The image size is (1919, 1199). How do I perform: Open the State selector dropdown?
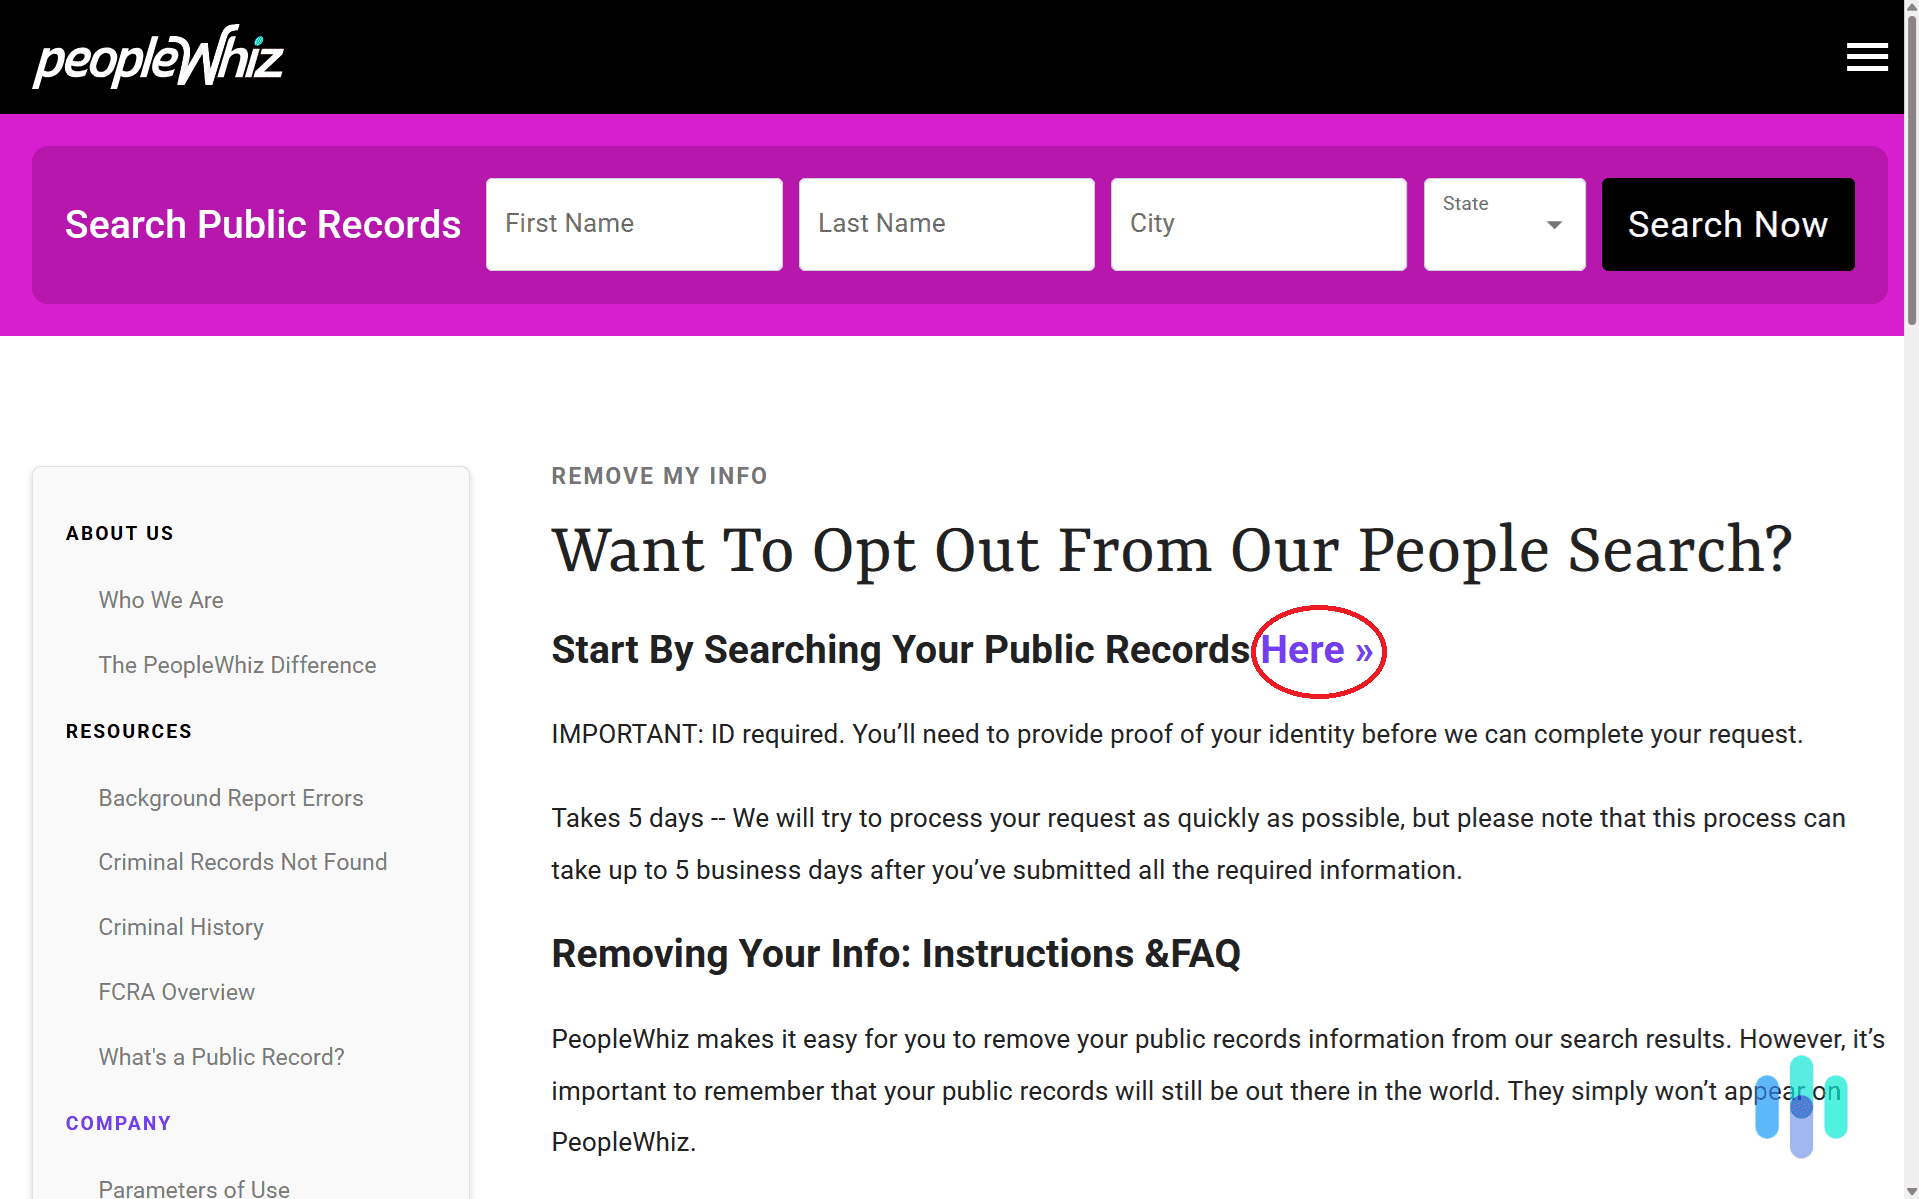(1503, 224)
